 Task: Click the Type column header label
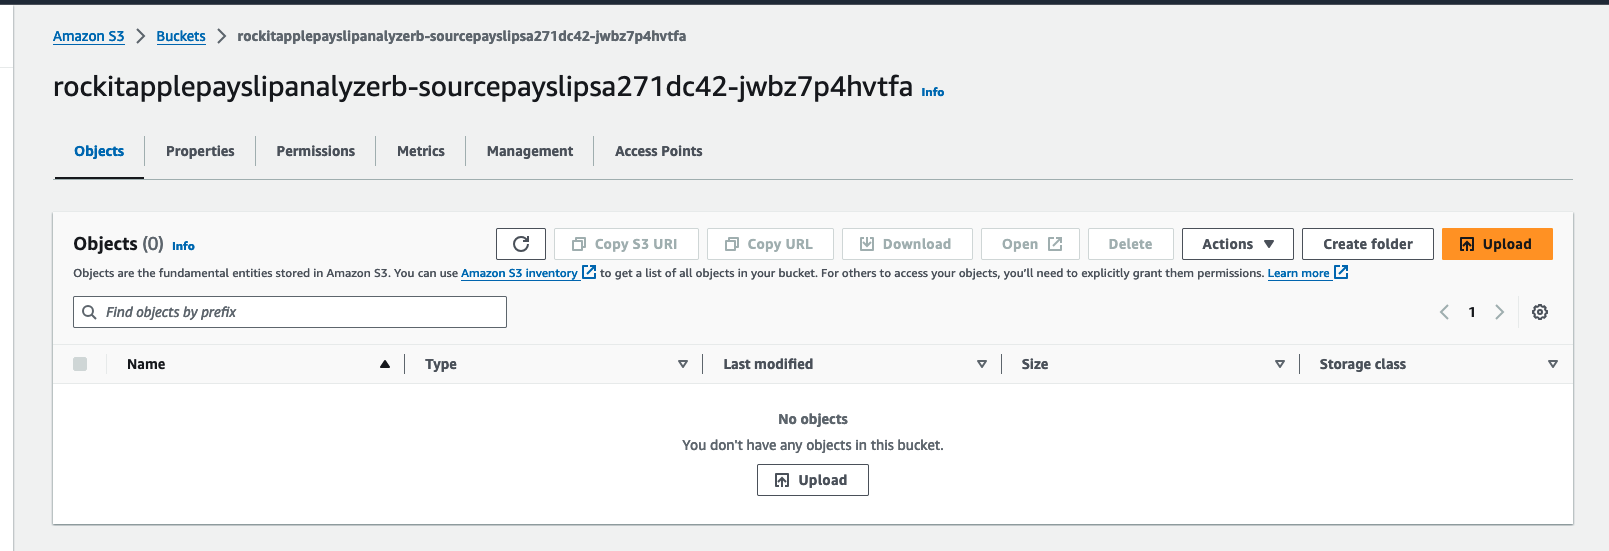pos(441,364)
